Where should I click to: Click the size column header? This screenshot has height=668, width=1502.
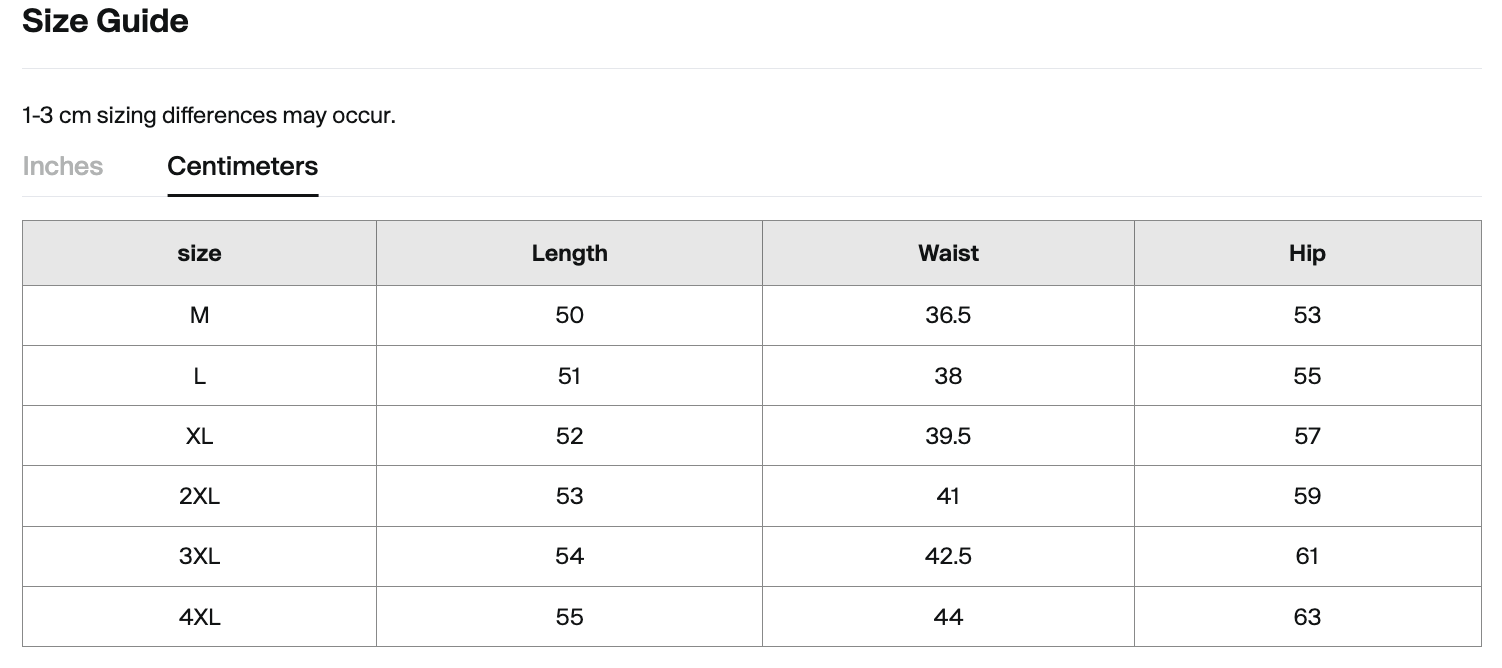coord(199,254)
